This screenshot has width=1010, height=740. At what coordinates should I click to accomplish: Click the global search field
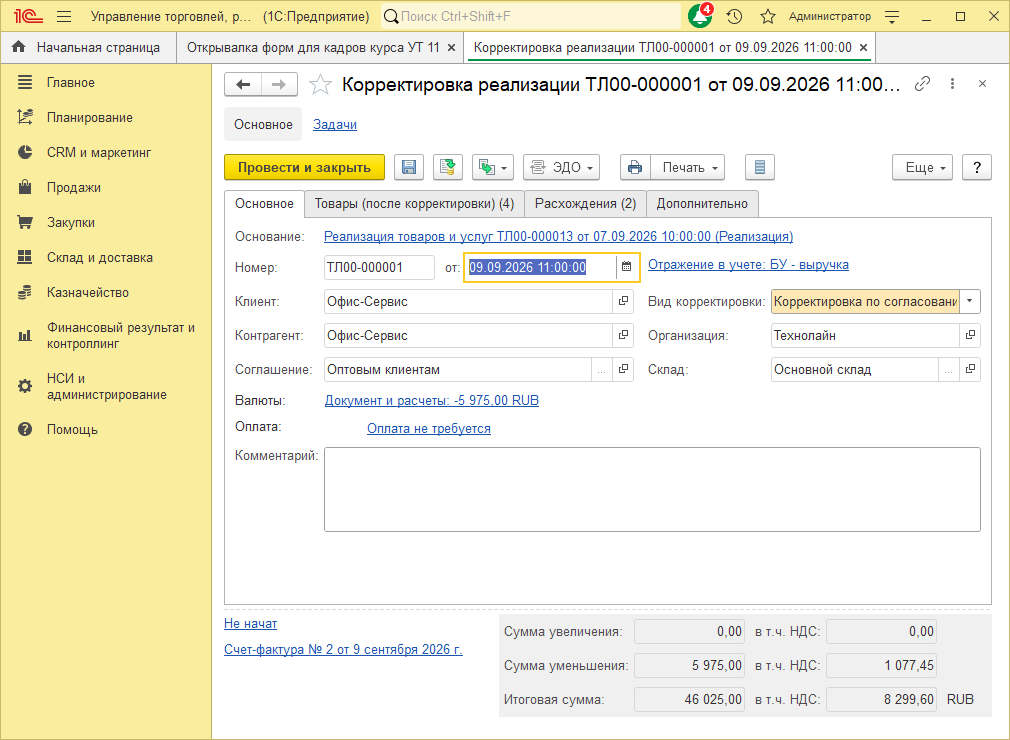pyautogui.click(x=530, y=16)
